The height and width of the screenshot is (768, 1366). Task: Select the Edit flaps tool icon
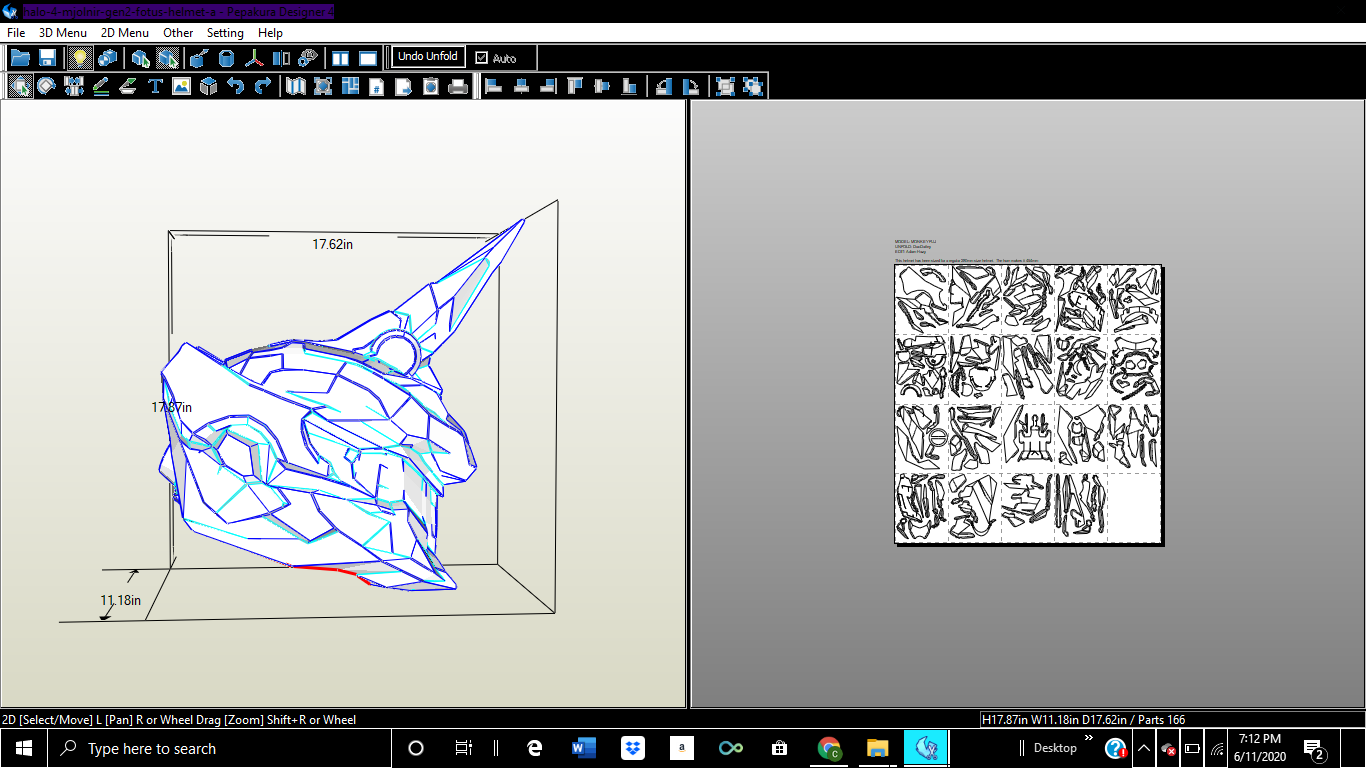tap(128, 86)
